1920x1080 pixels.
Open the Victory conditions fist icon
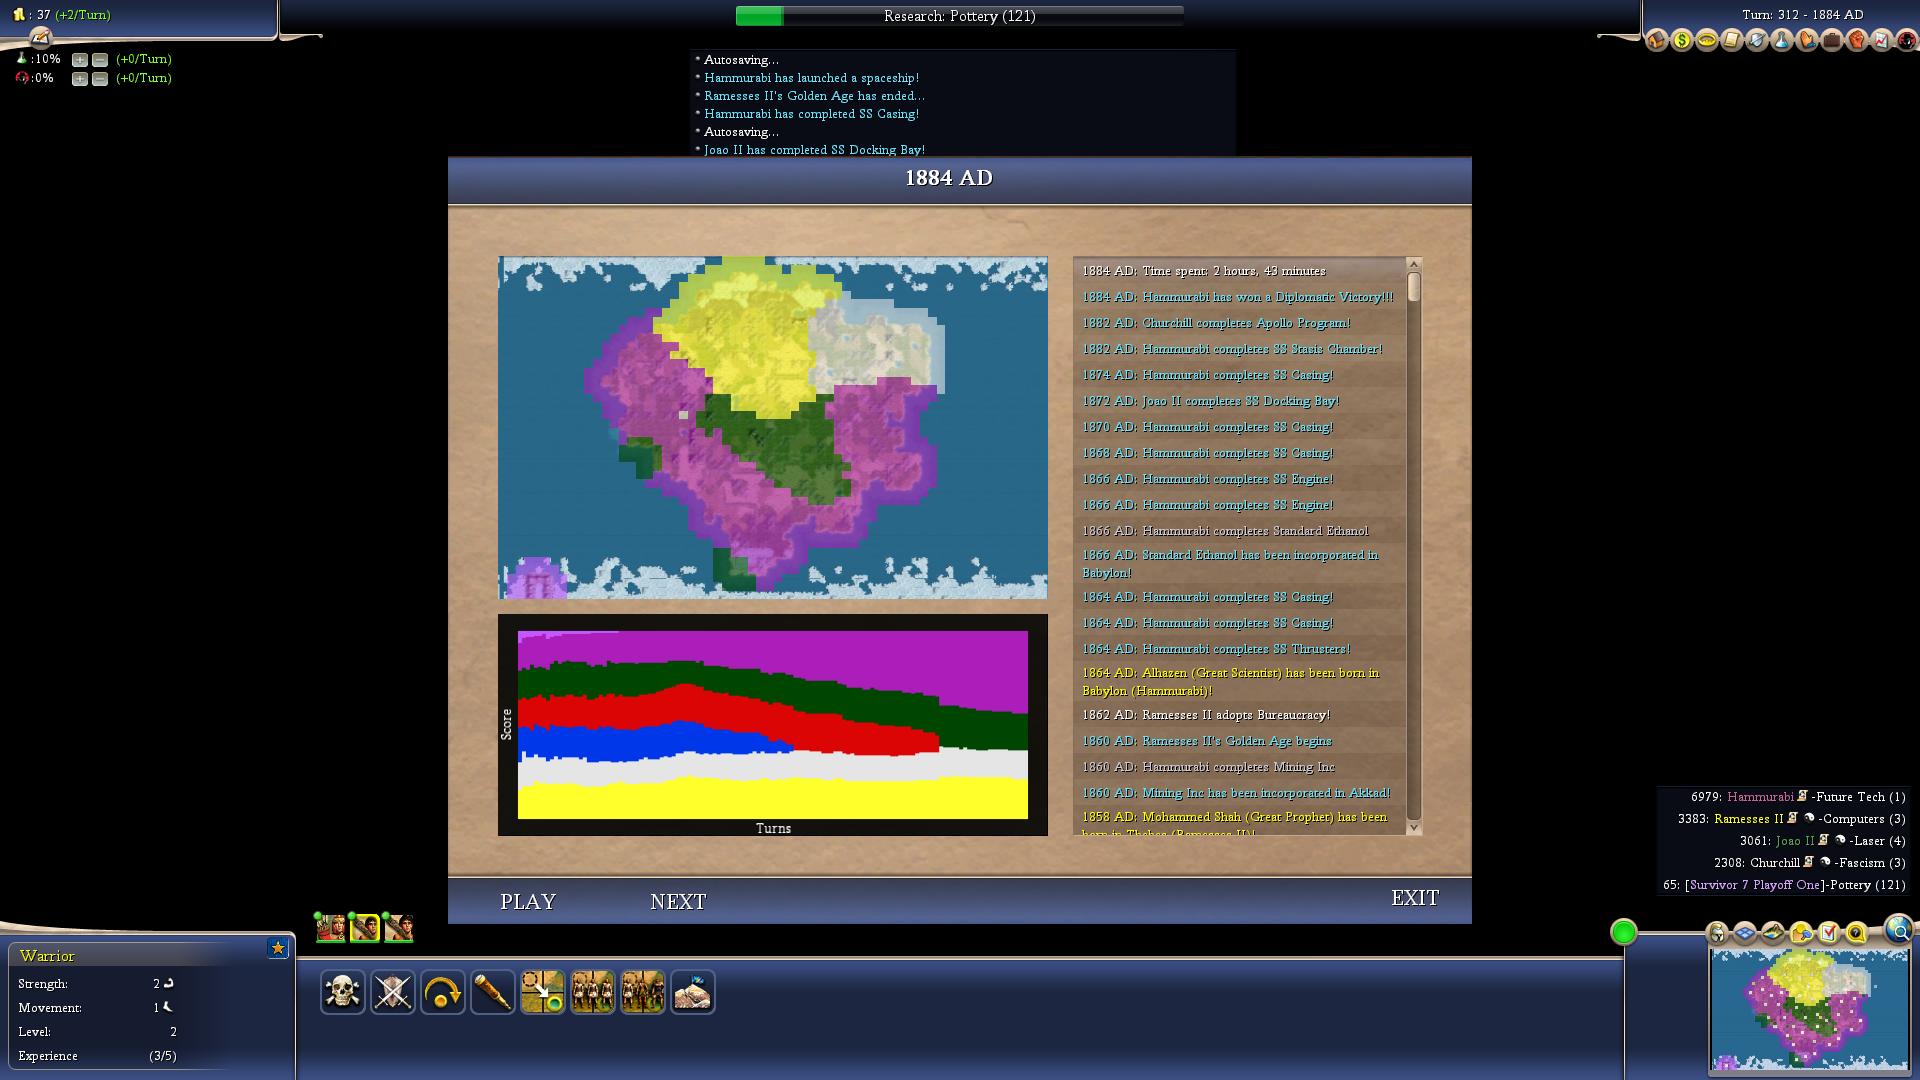(x=1857, y=40)
